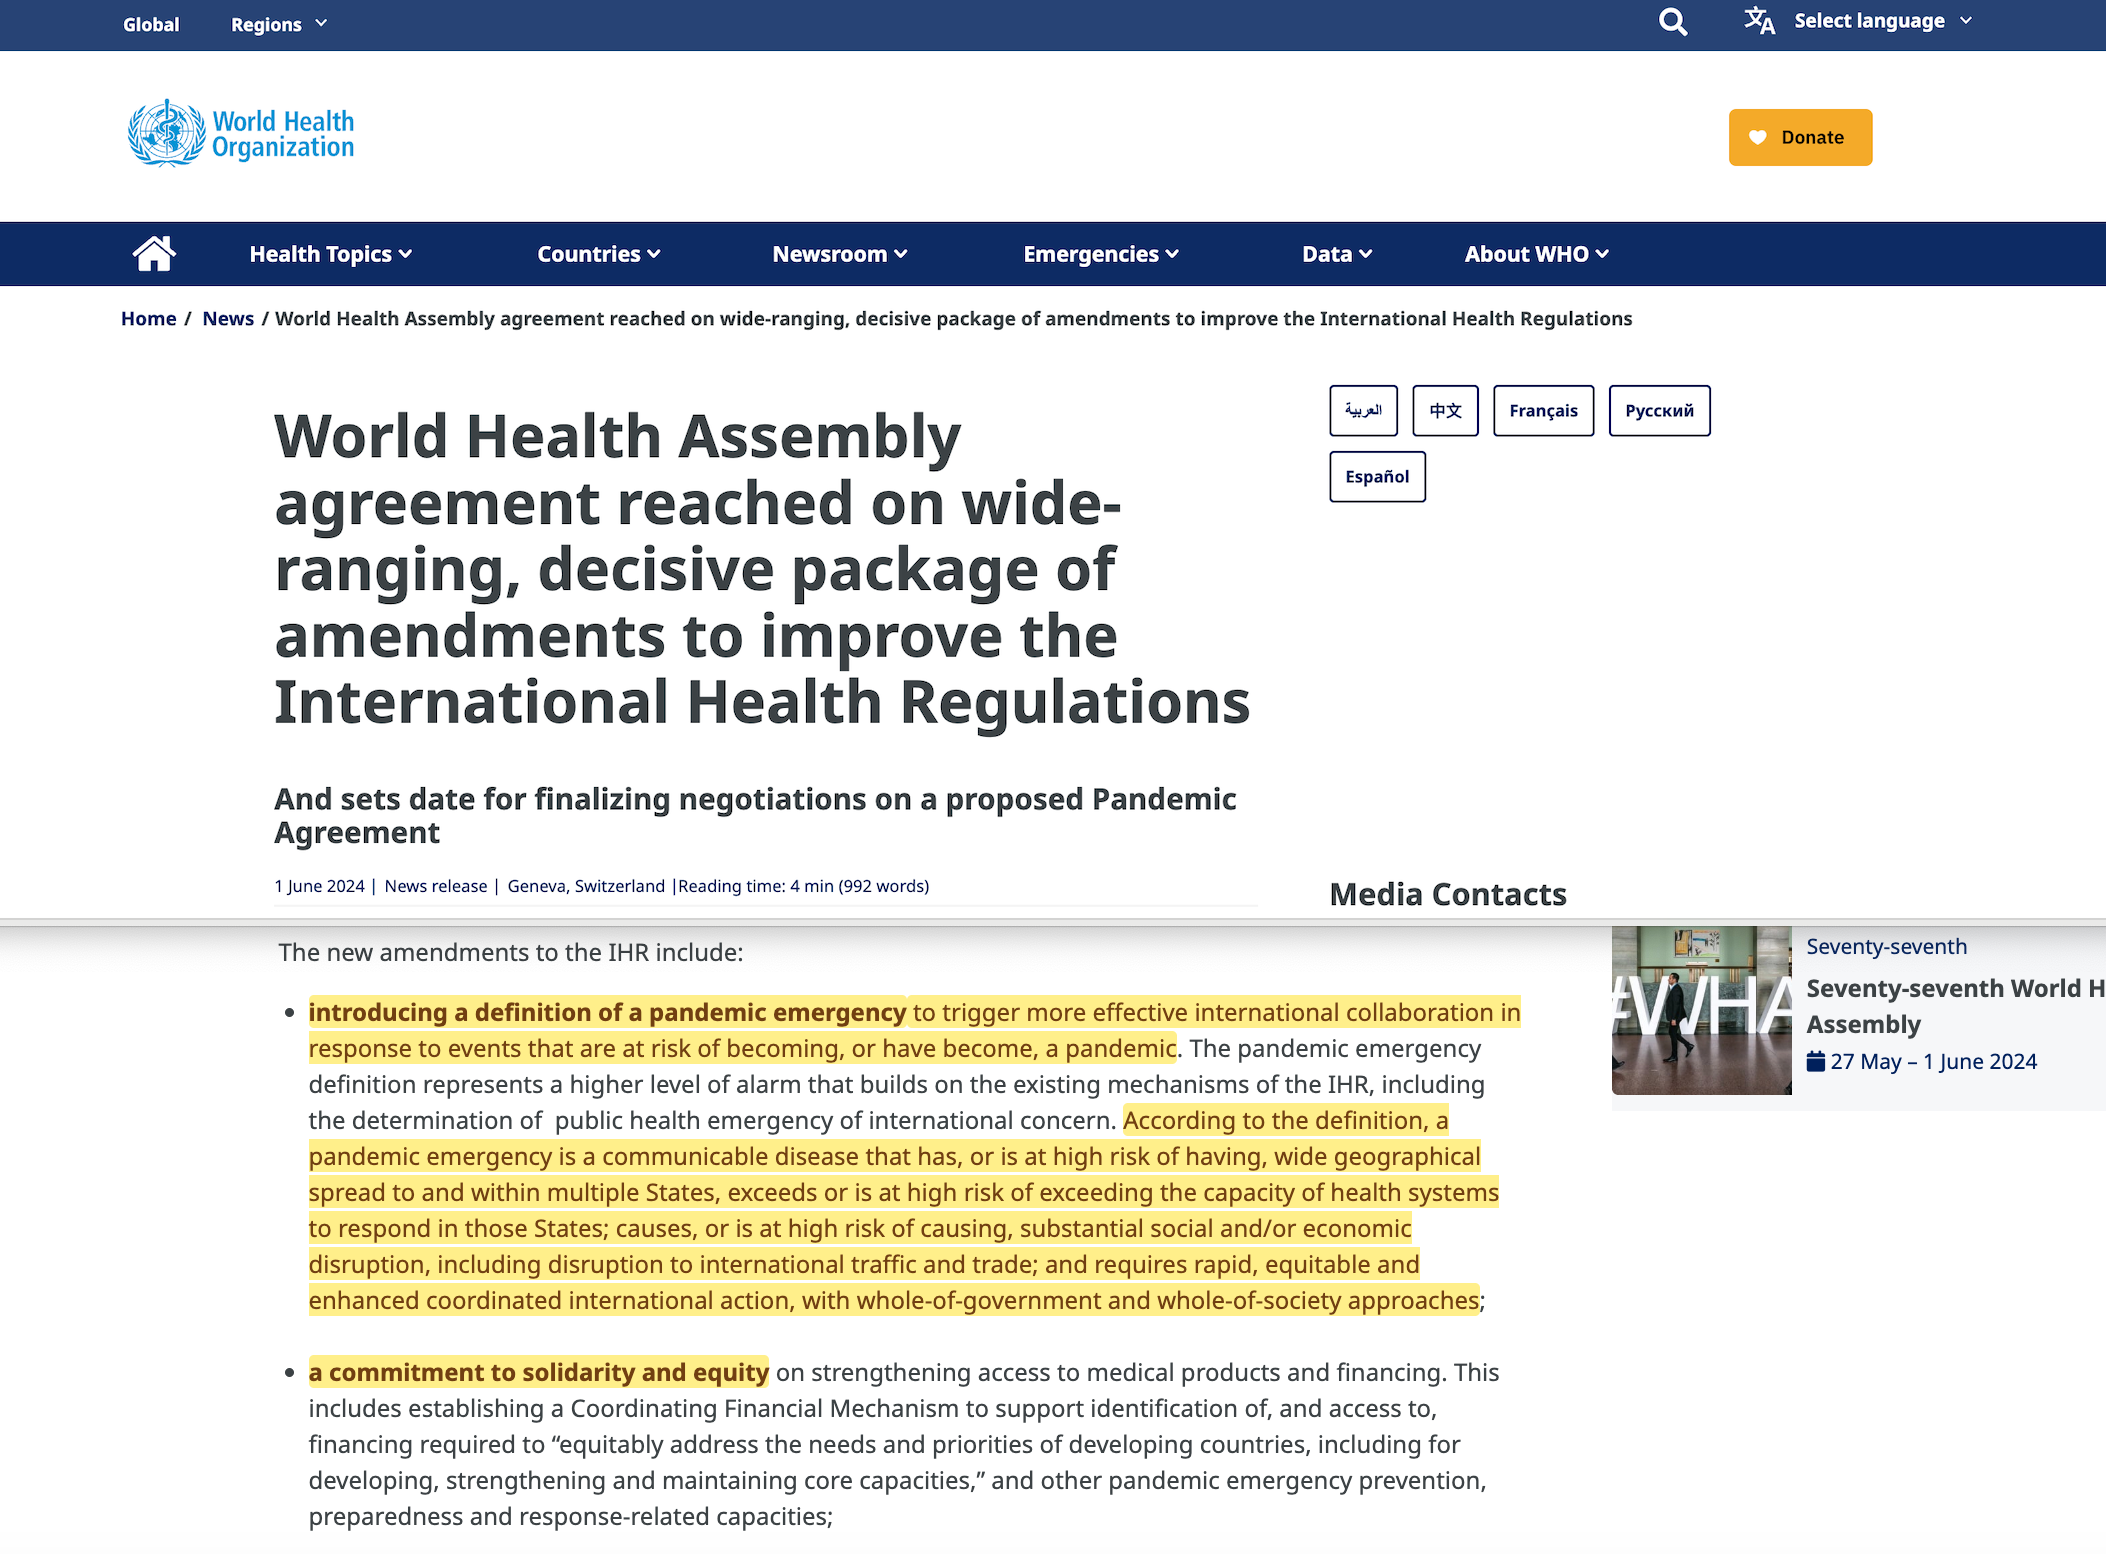Open the Data menu
This screenshot has width=2106, height=1554.
click(1336, 254)
